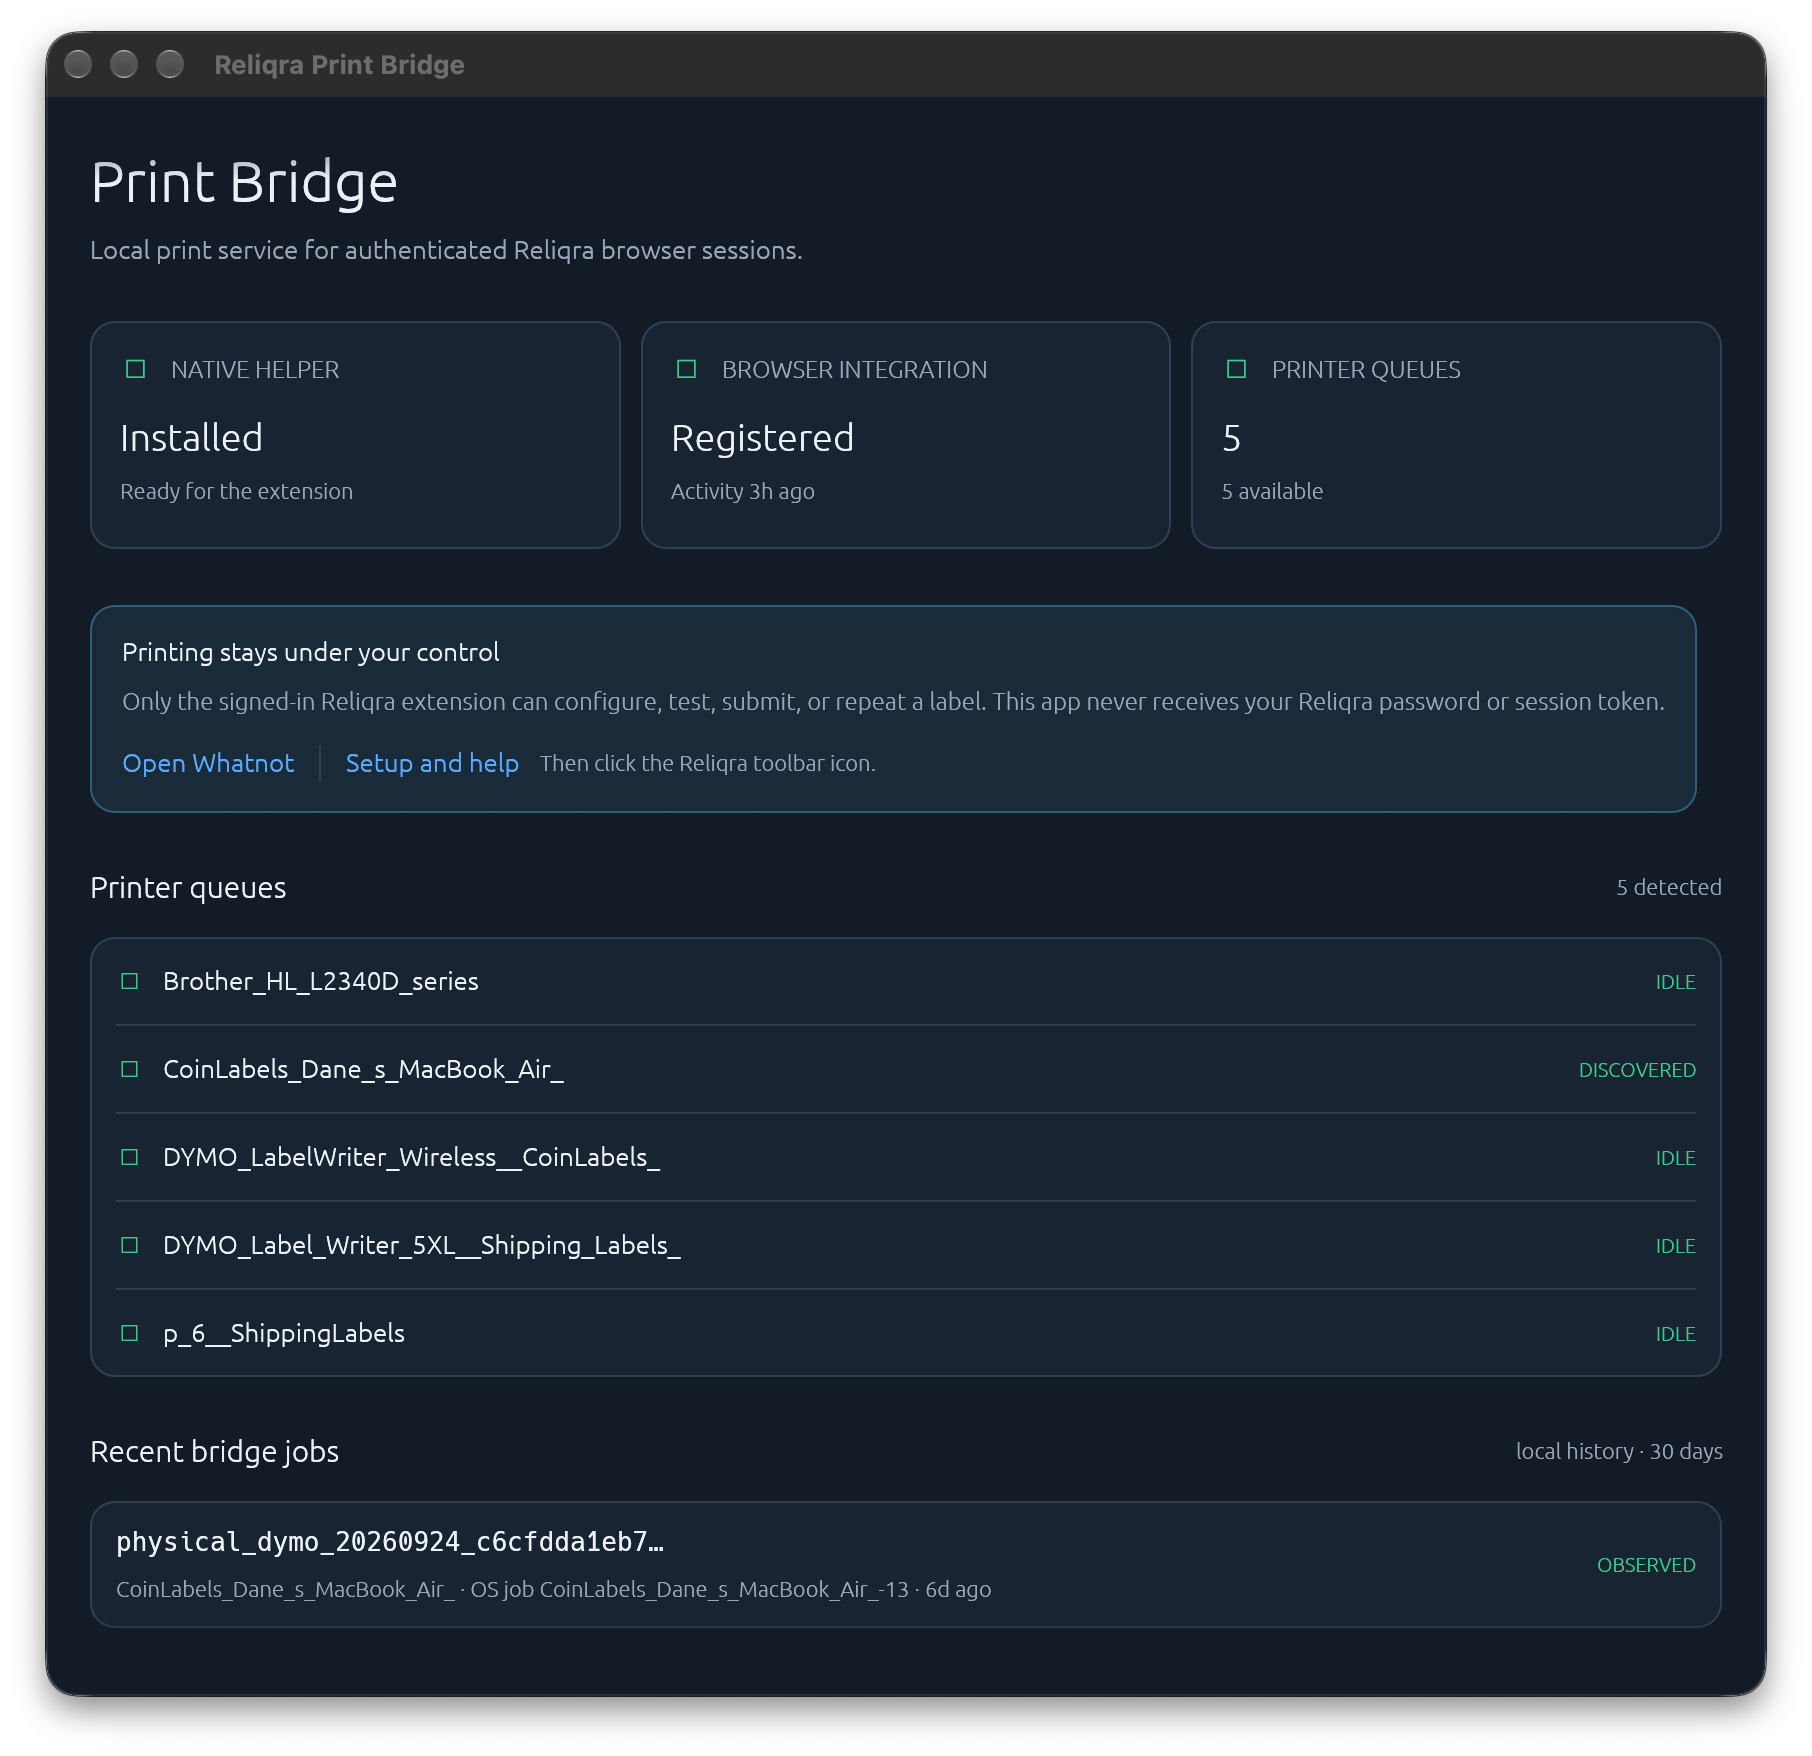Viewport: 1812px width, 1756px height.
Task: Open the physical_dymo_20260924 bridge job entry
Action: 905,1564
